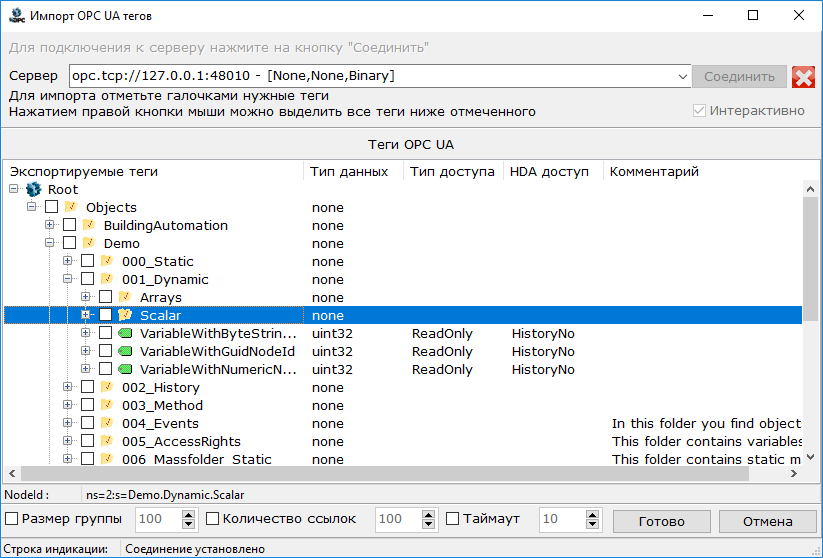Mark the Scalar checkbox

(105, 314)
